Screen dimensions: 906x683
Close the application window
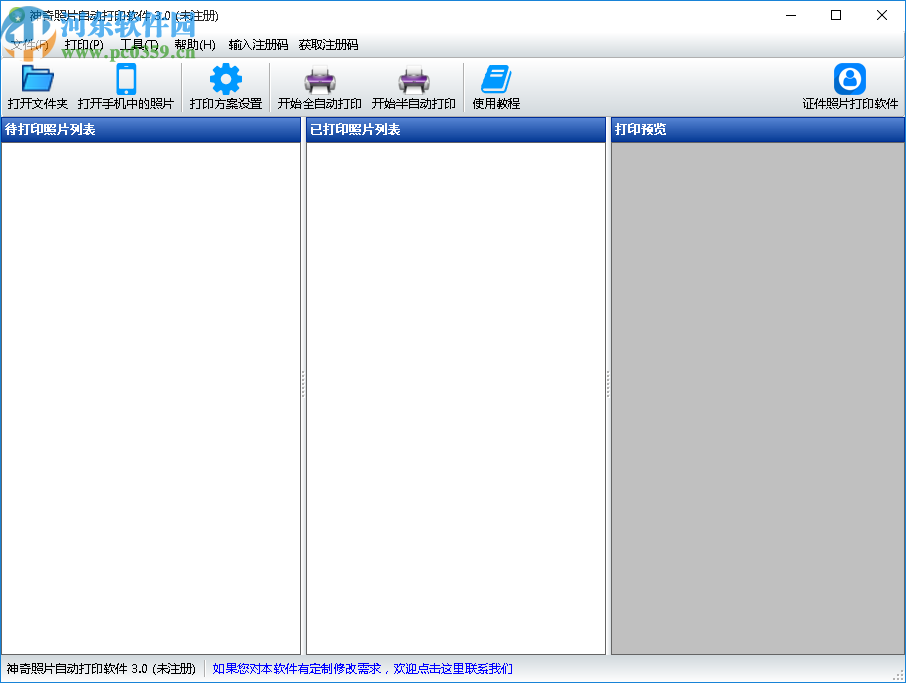pos(882,16)
